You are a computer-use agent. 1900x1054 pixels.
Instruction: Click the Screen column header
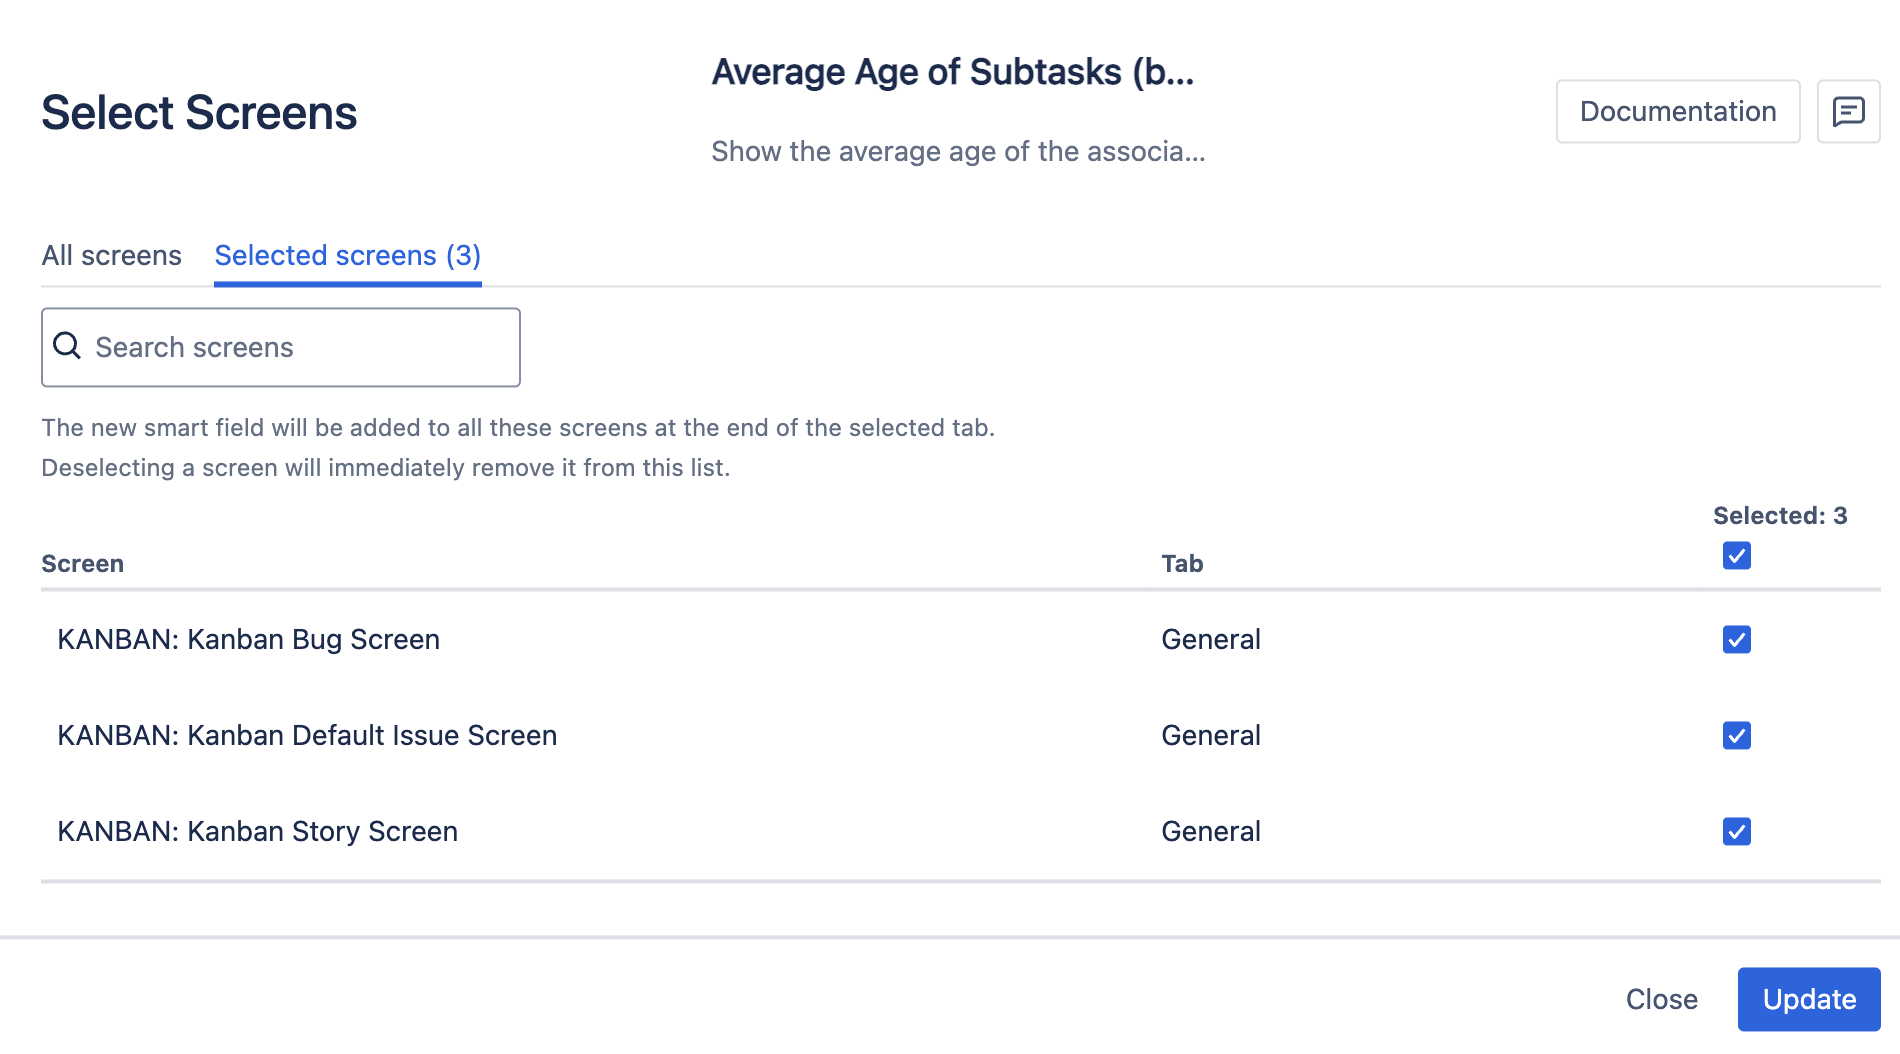click(x=82, y=564)
